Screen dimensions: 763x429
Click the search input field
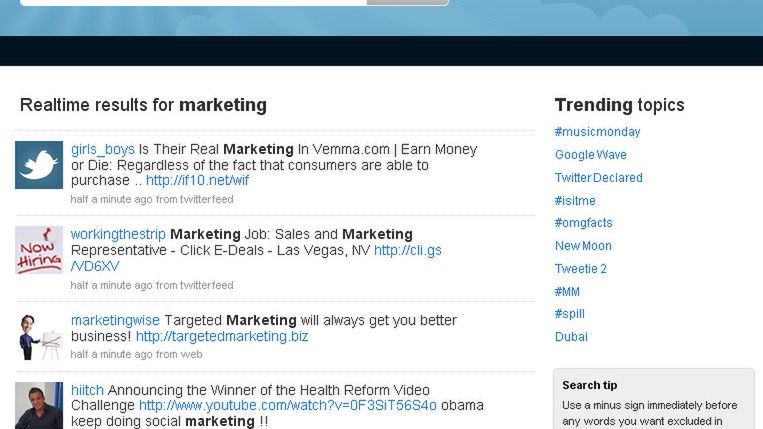[190, 2]
